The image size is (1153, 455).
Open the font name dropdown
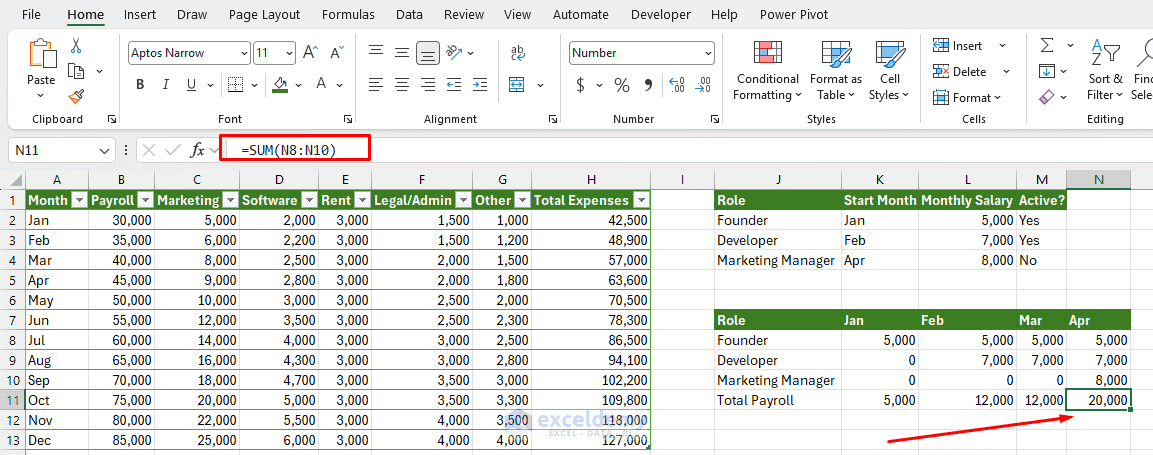coord(244,53)
